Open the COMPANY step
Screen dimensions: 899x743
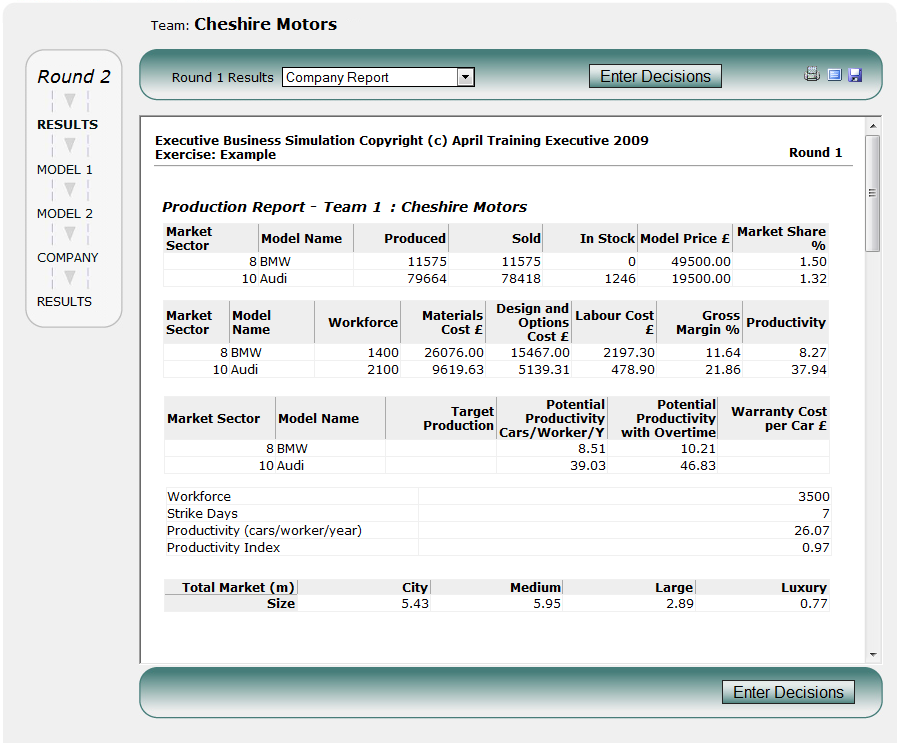click(68, 257)
